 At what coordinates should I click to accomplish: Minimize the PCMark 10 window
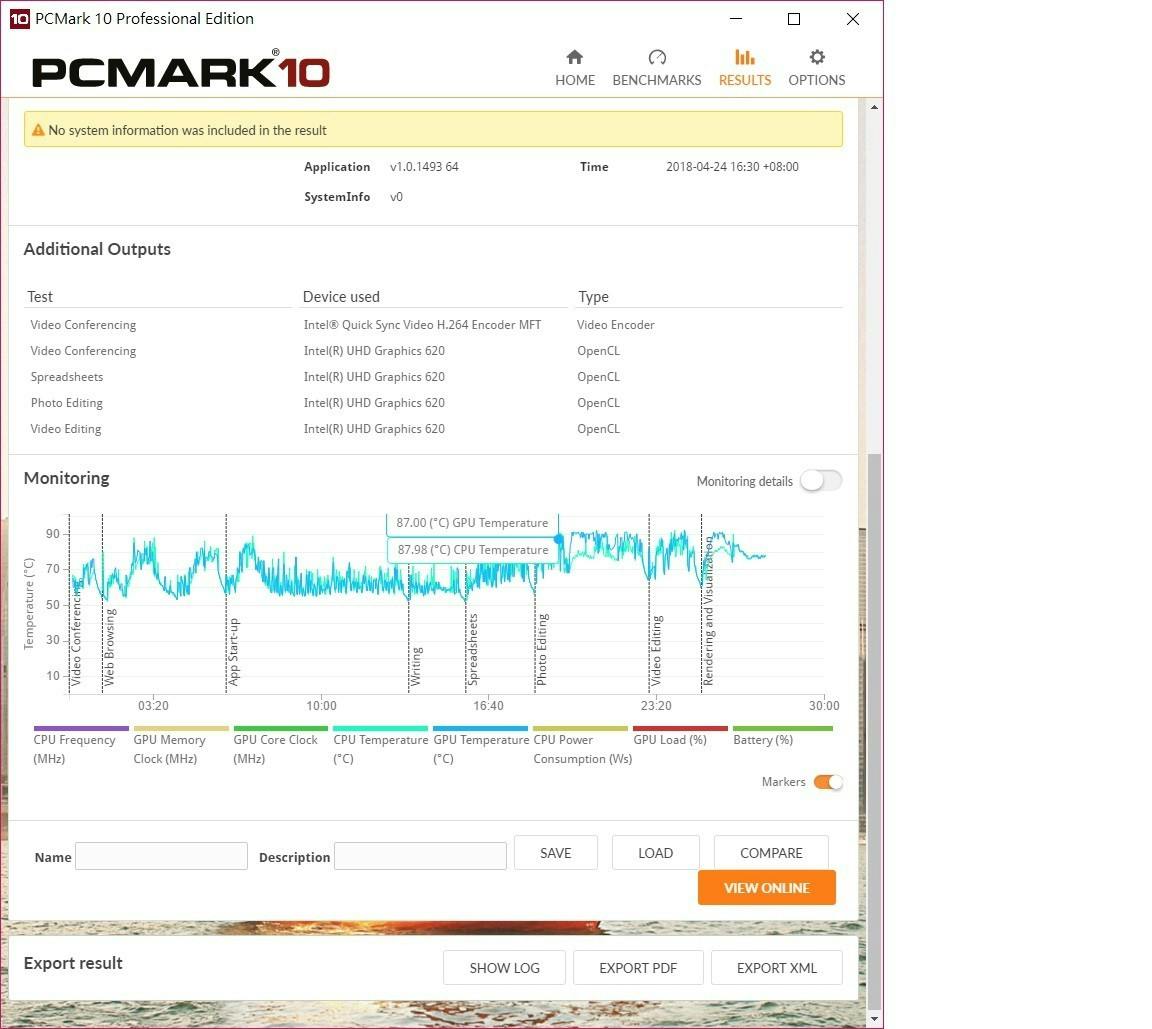coord(735,19)
